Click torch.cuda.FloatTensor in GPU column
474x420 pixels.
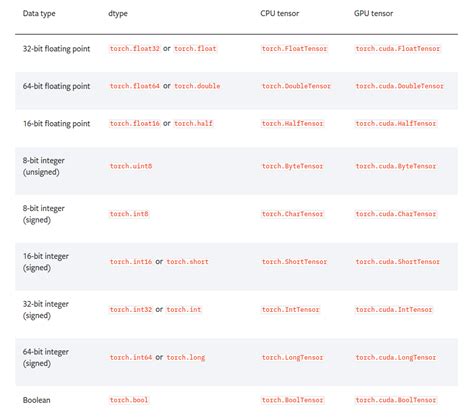tap(398, 49)
